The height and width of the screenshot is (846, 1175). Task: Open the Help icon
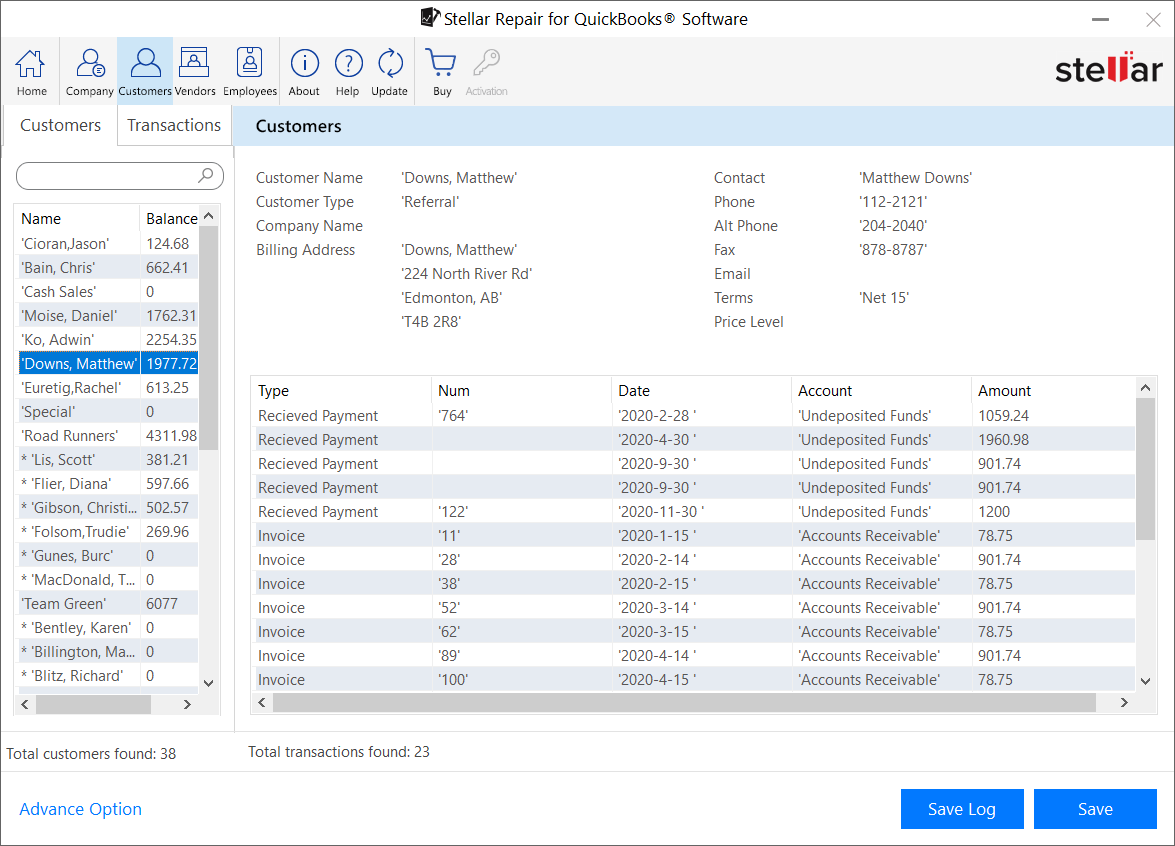click(348, 72)
